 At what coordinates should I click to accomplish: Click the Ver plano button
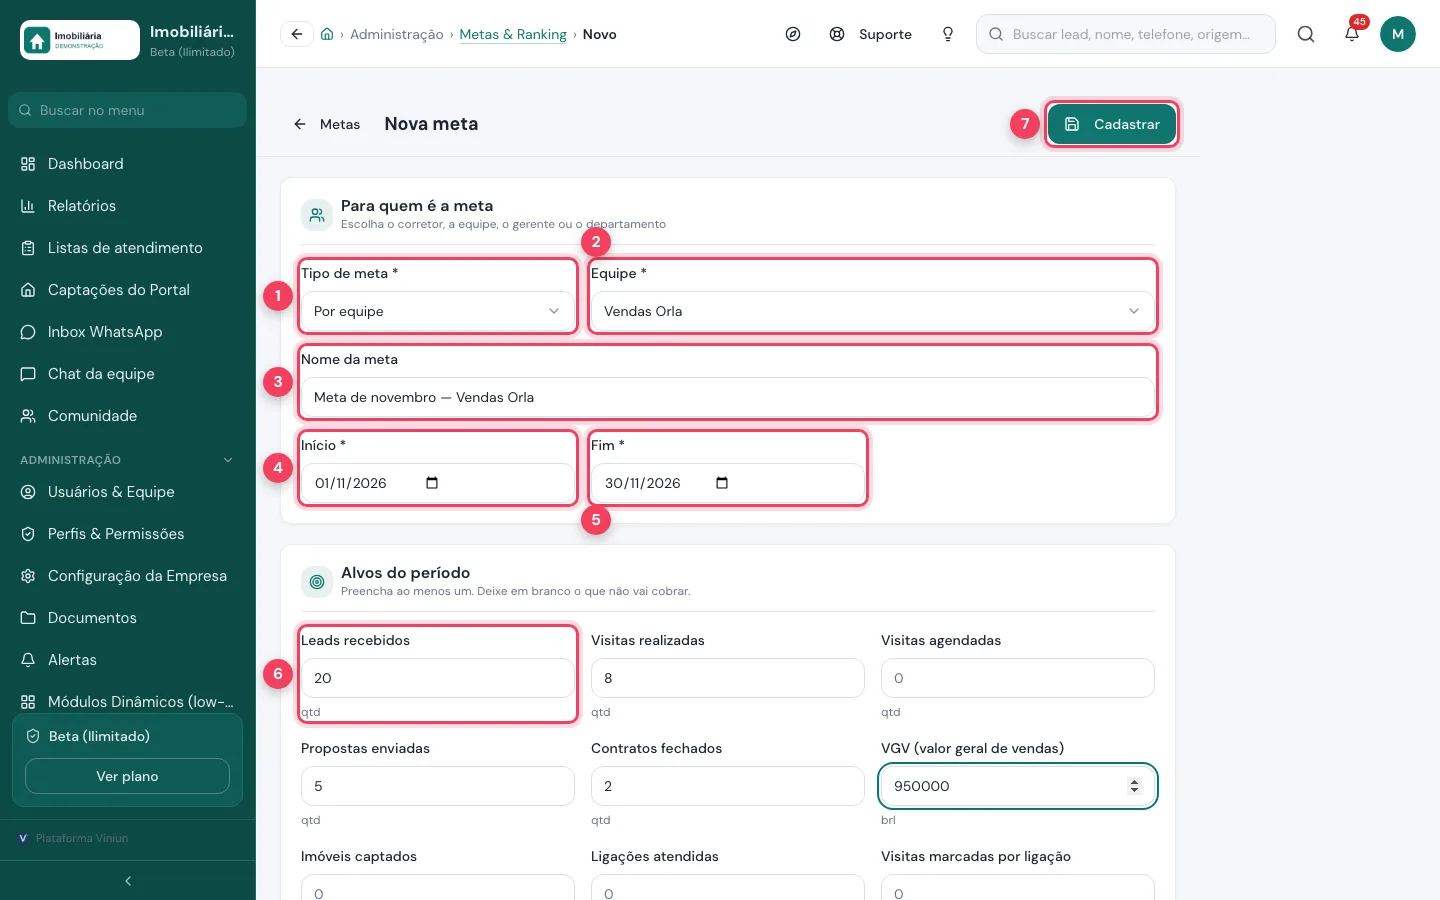pyautogui.click(x=127, y=776)
